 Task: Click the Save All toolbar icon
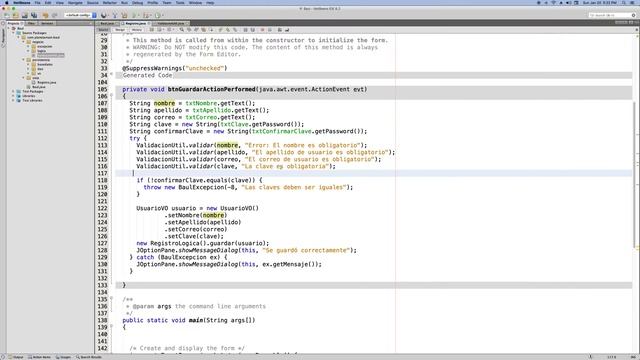tap(34, 15)
